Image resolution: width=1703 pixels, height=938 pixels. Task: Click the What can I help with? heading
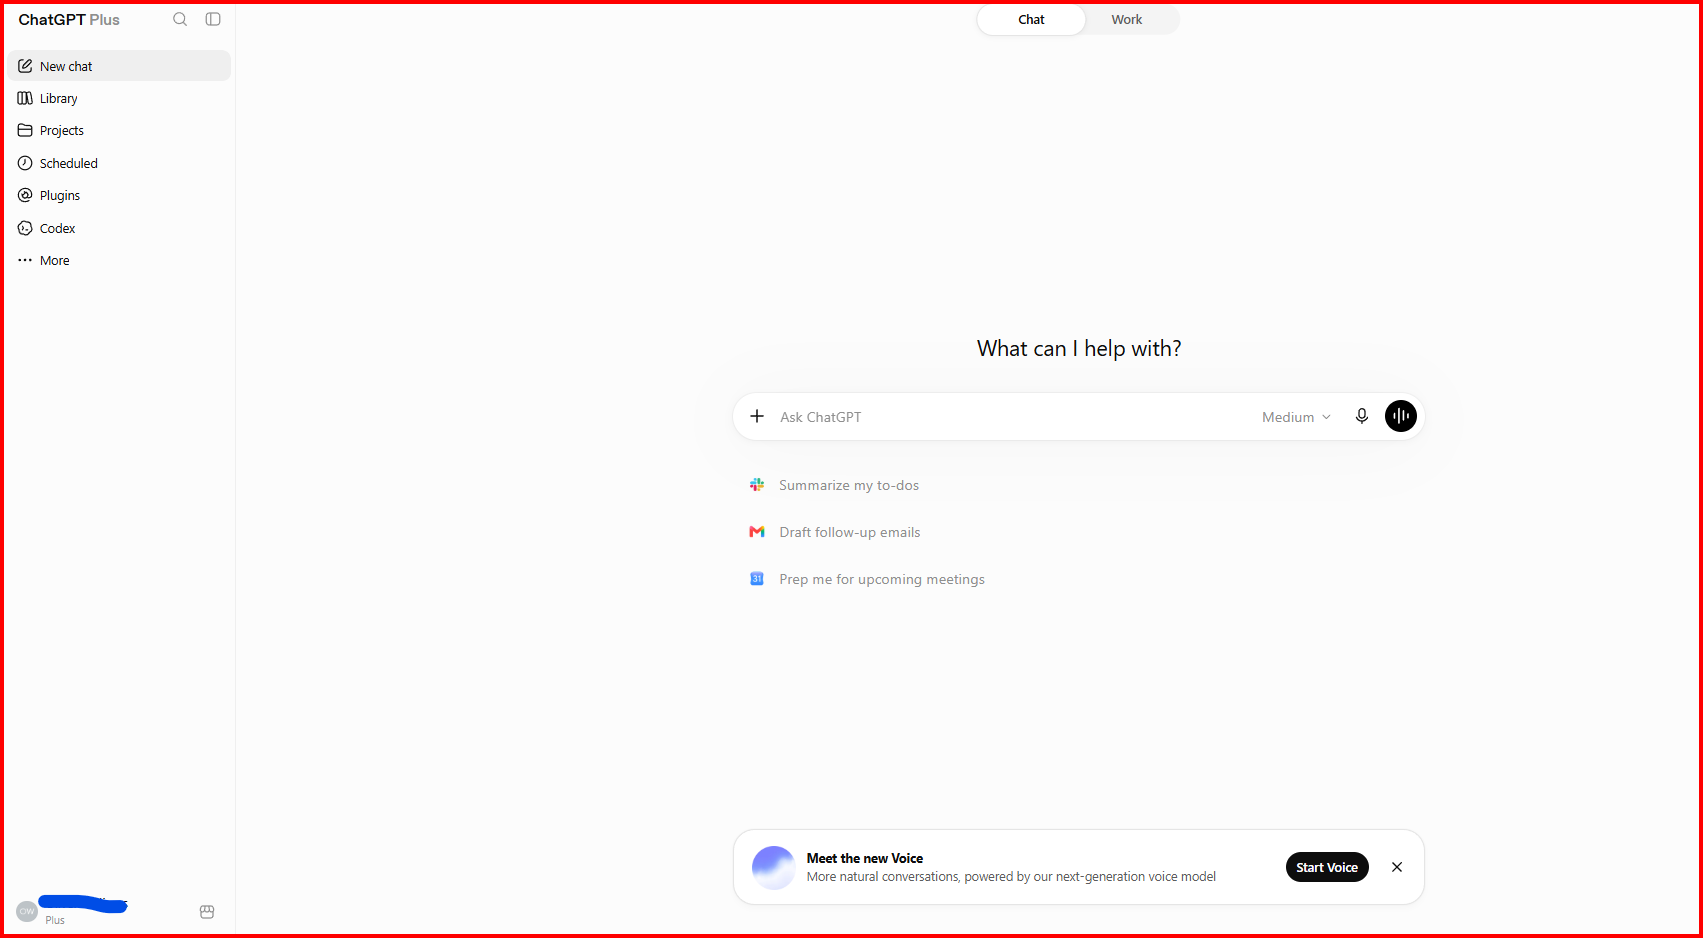click(x=1079, y=348)
